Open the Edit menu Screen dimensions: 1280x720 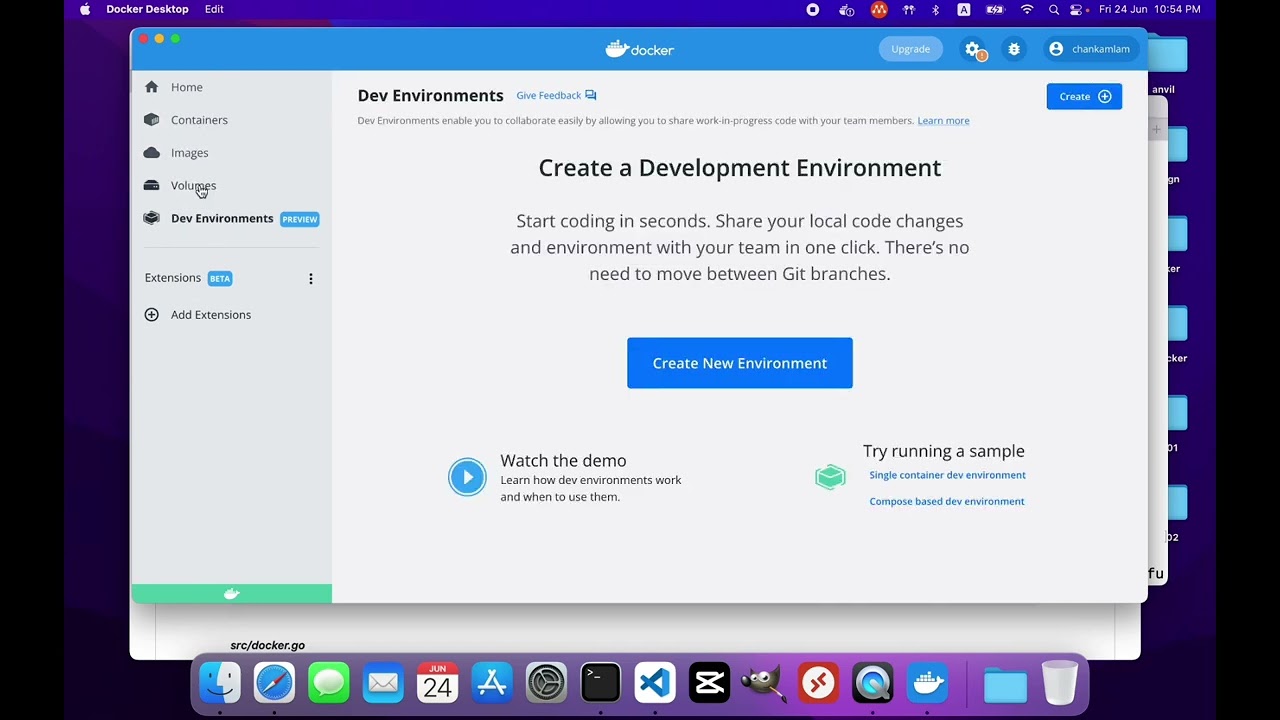(214, 9)
